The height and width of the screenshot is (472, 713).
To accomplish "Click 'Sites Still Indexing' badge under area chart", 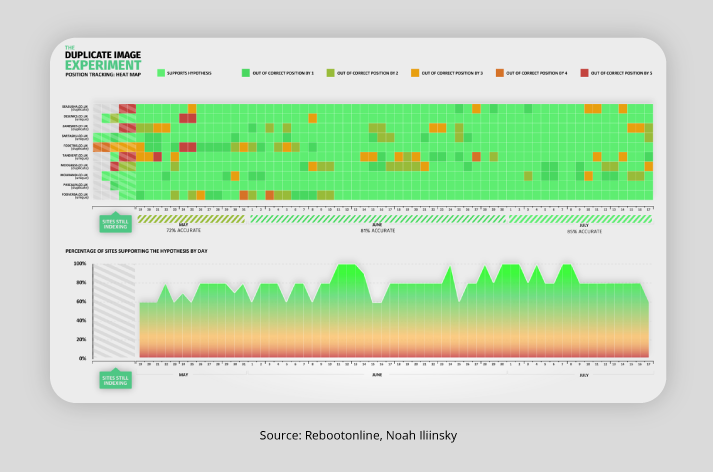I will (115, 379).
